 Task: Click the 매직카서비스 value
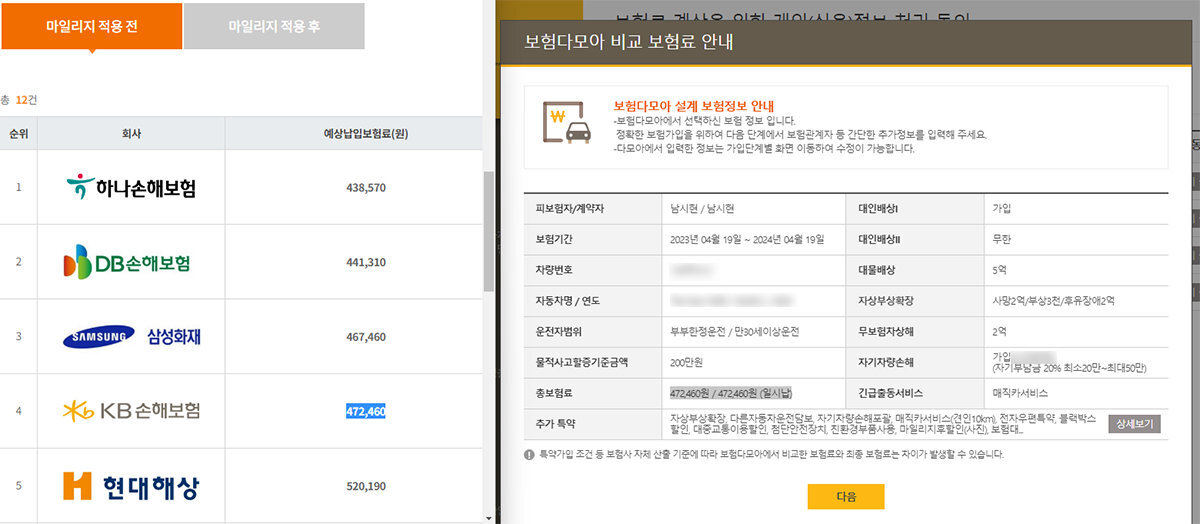pos(1019,393)
